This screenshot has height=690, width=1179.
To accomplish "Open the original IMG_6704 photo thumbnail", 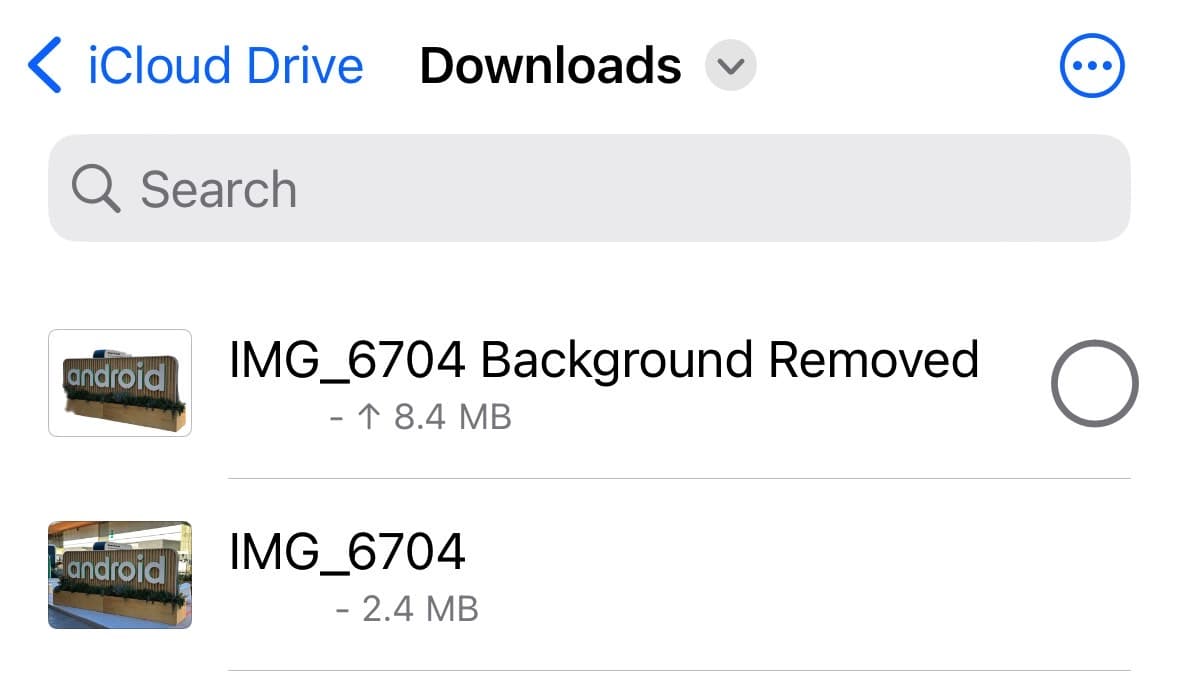I will pyautogui.click(x=120, y=574).
